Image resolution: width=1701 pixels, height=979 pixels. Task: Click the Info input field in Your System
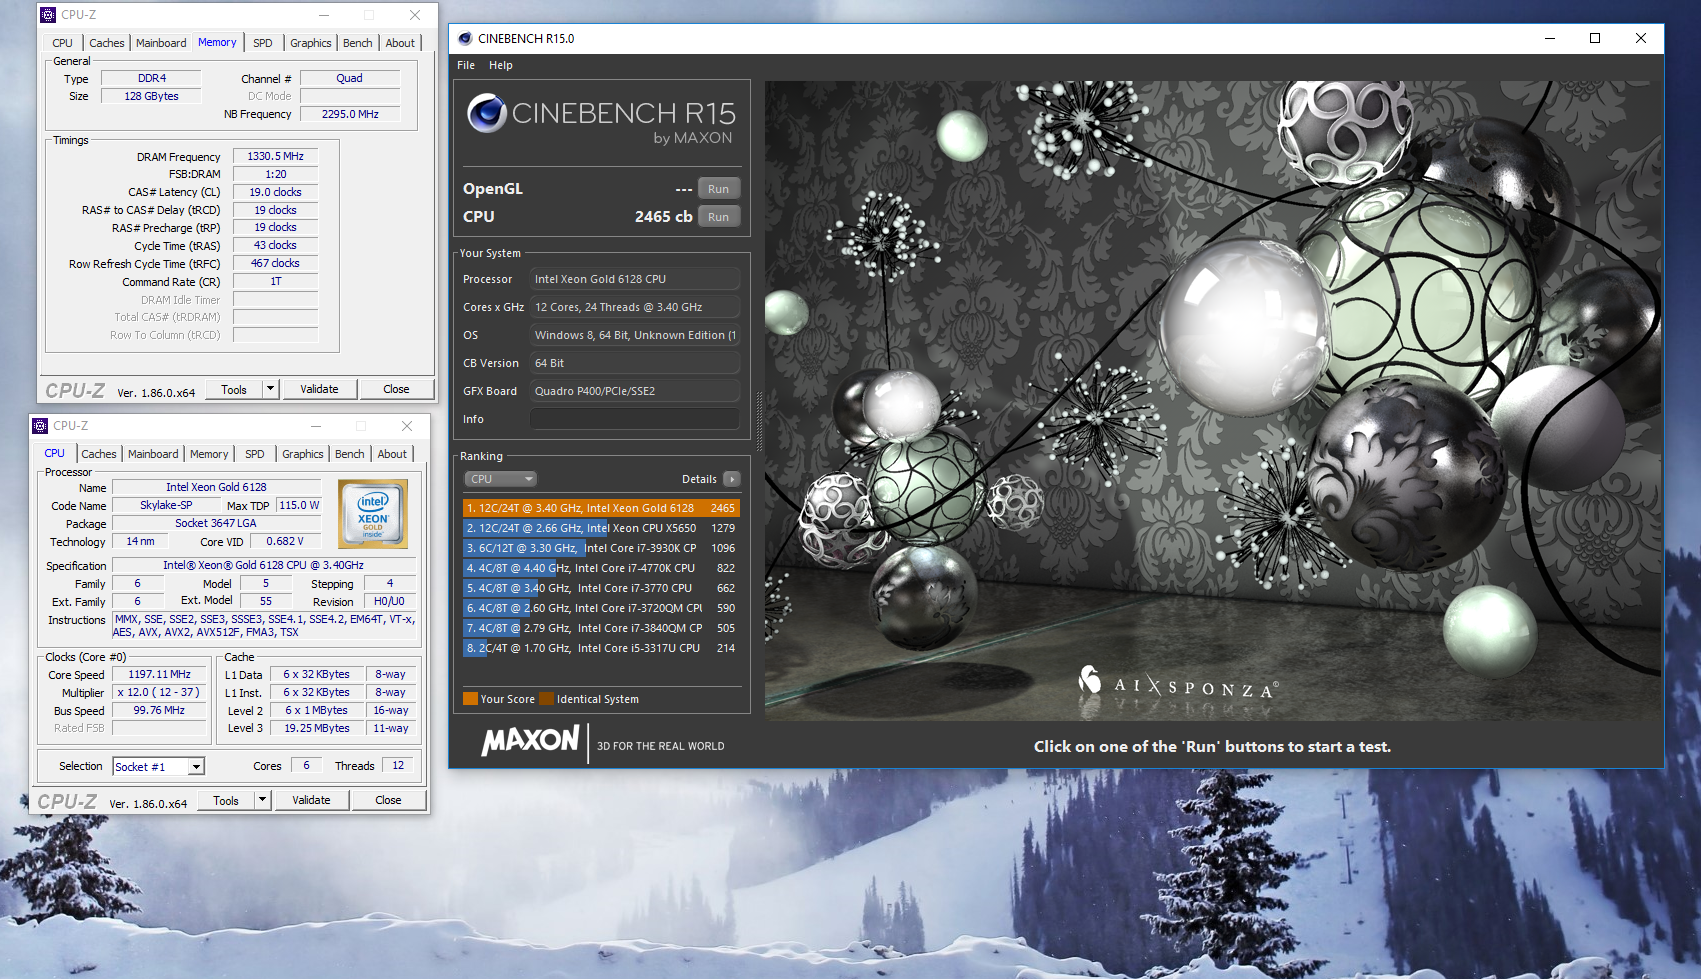tap(635, 419)
